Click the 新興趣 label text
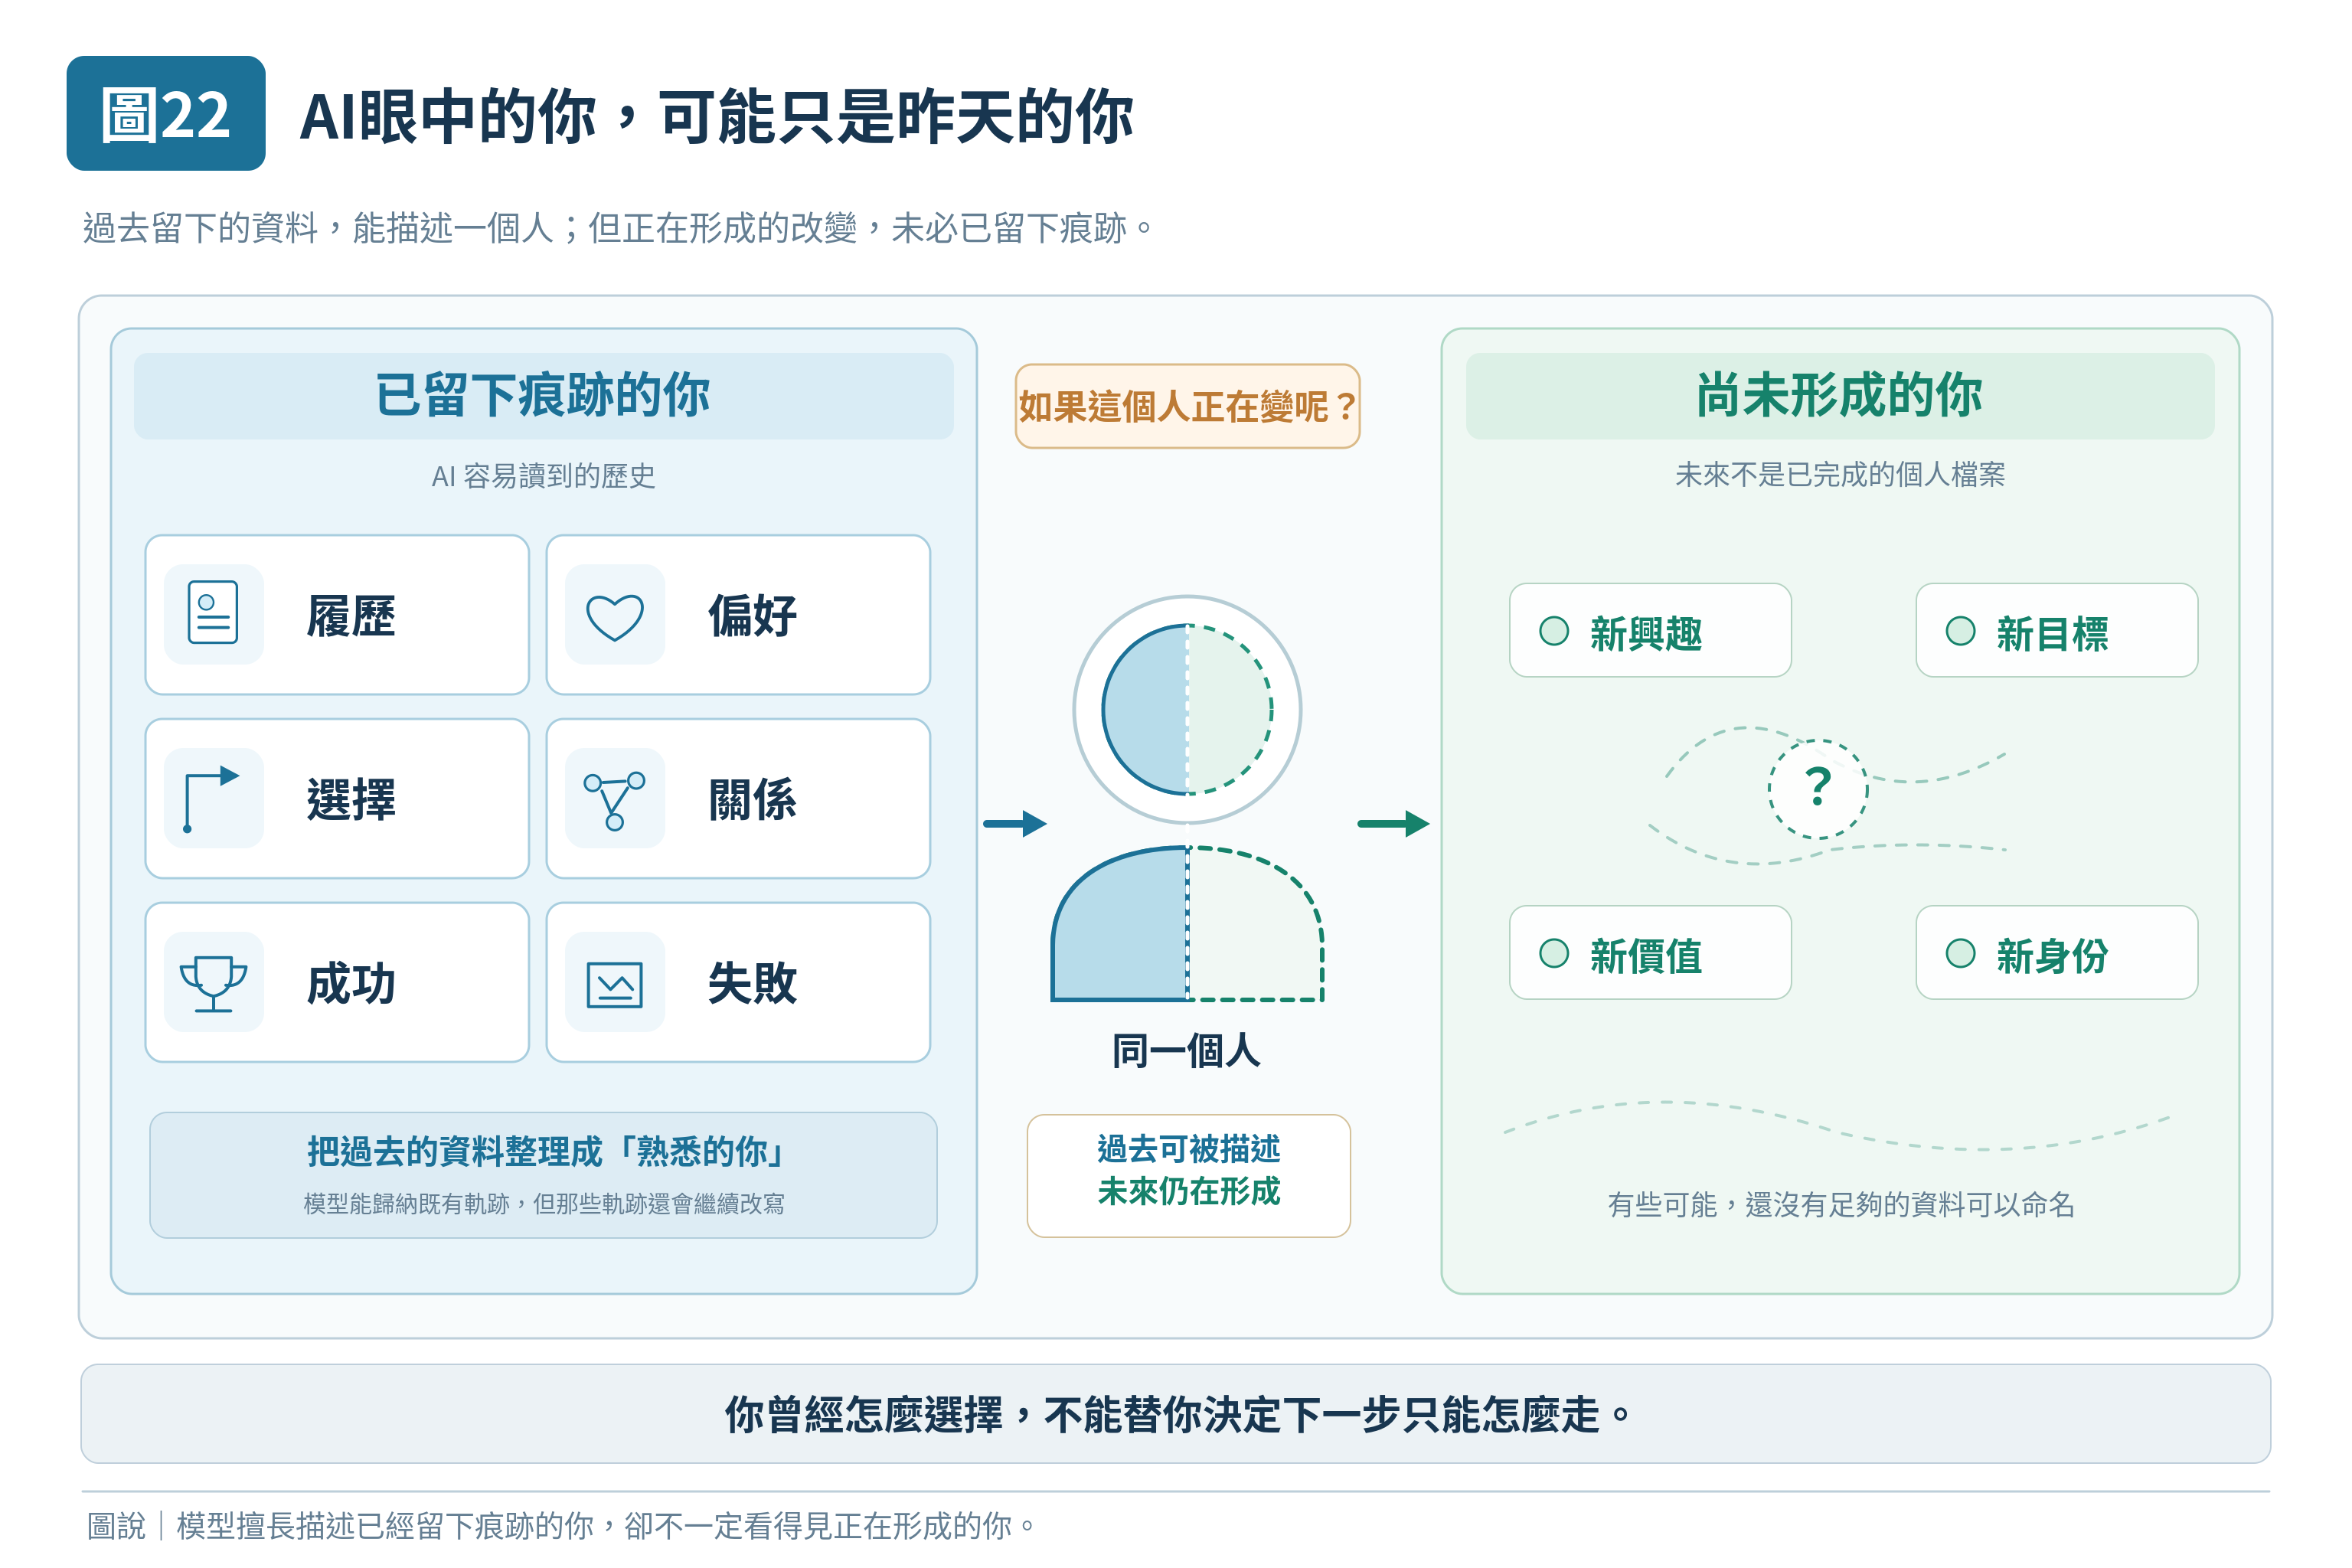The image size is (2352, 1568). point(1646,633)
